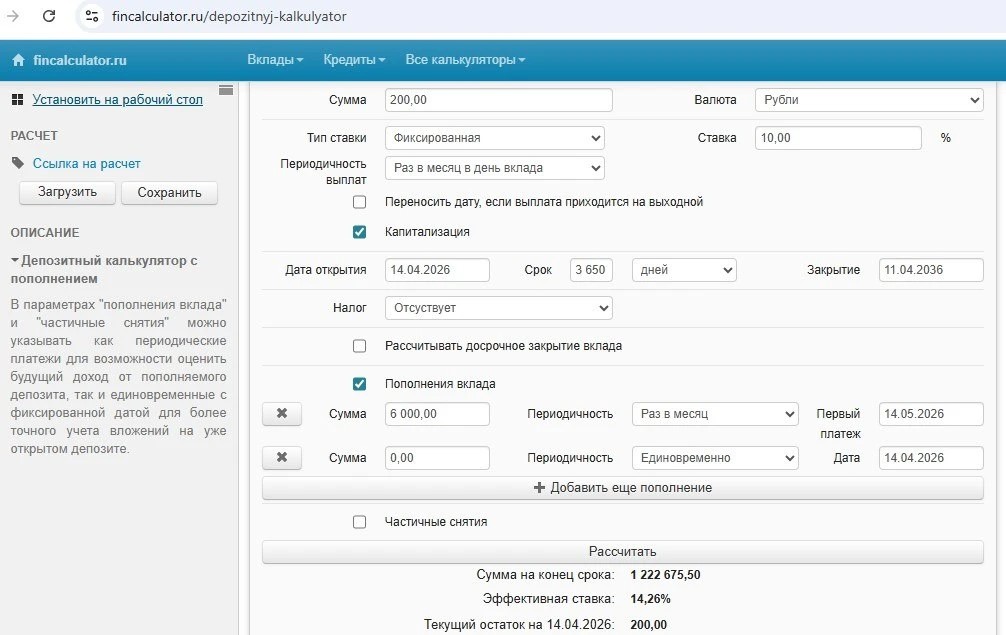Open the Вклады menu
This screenshot has width=1006, height=635.
pos(275,60)
